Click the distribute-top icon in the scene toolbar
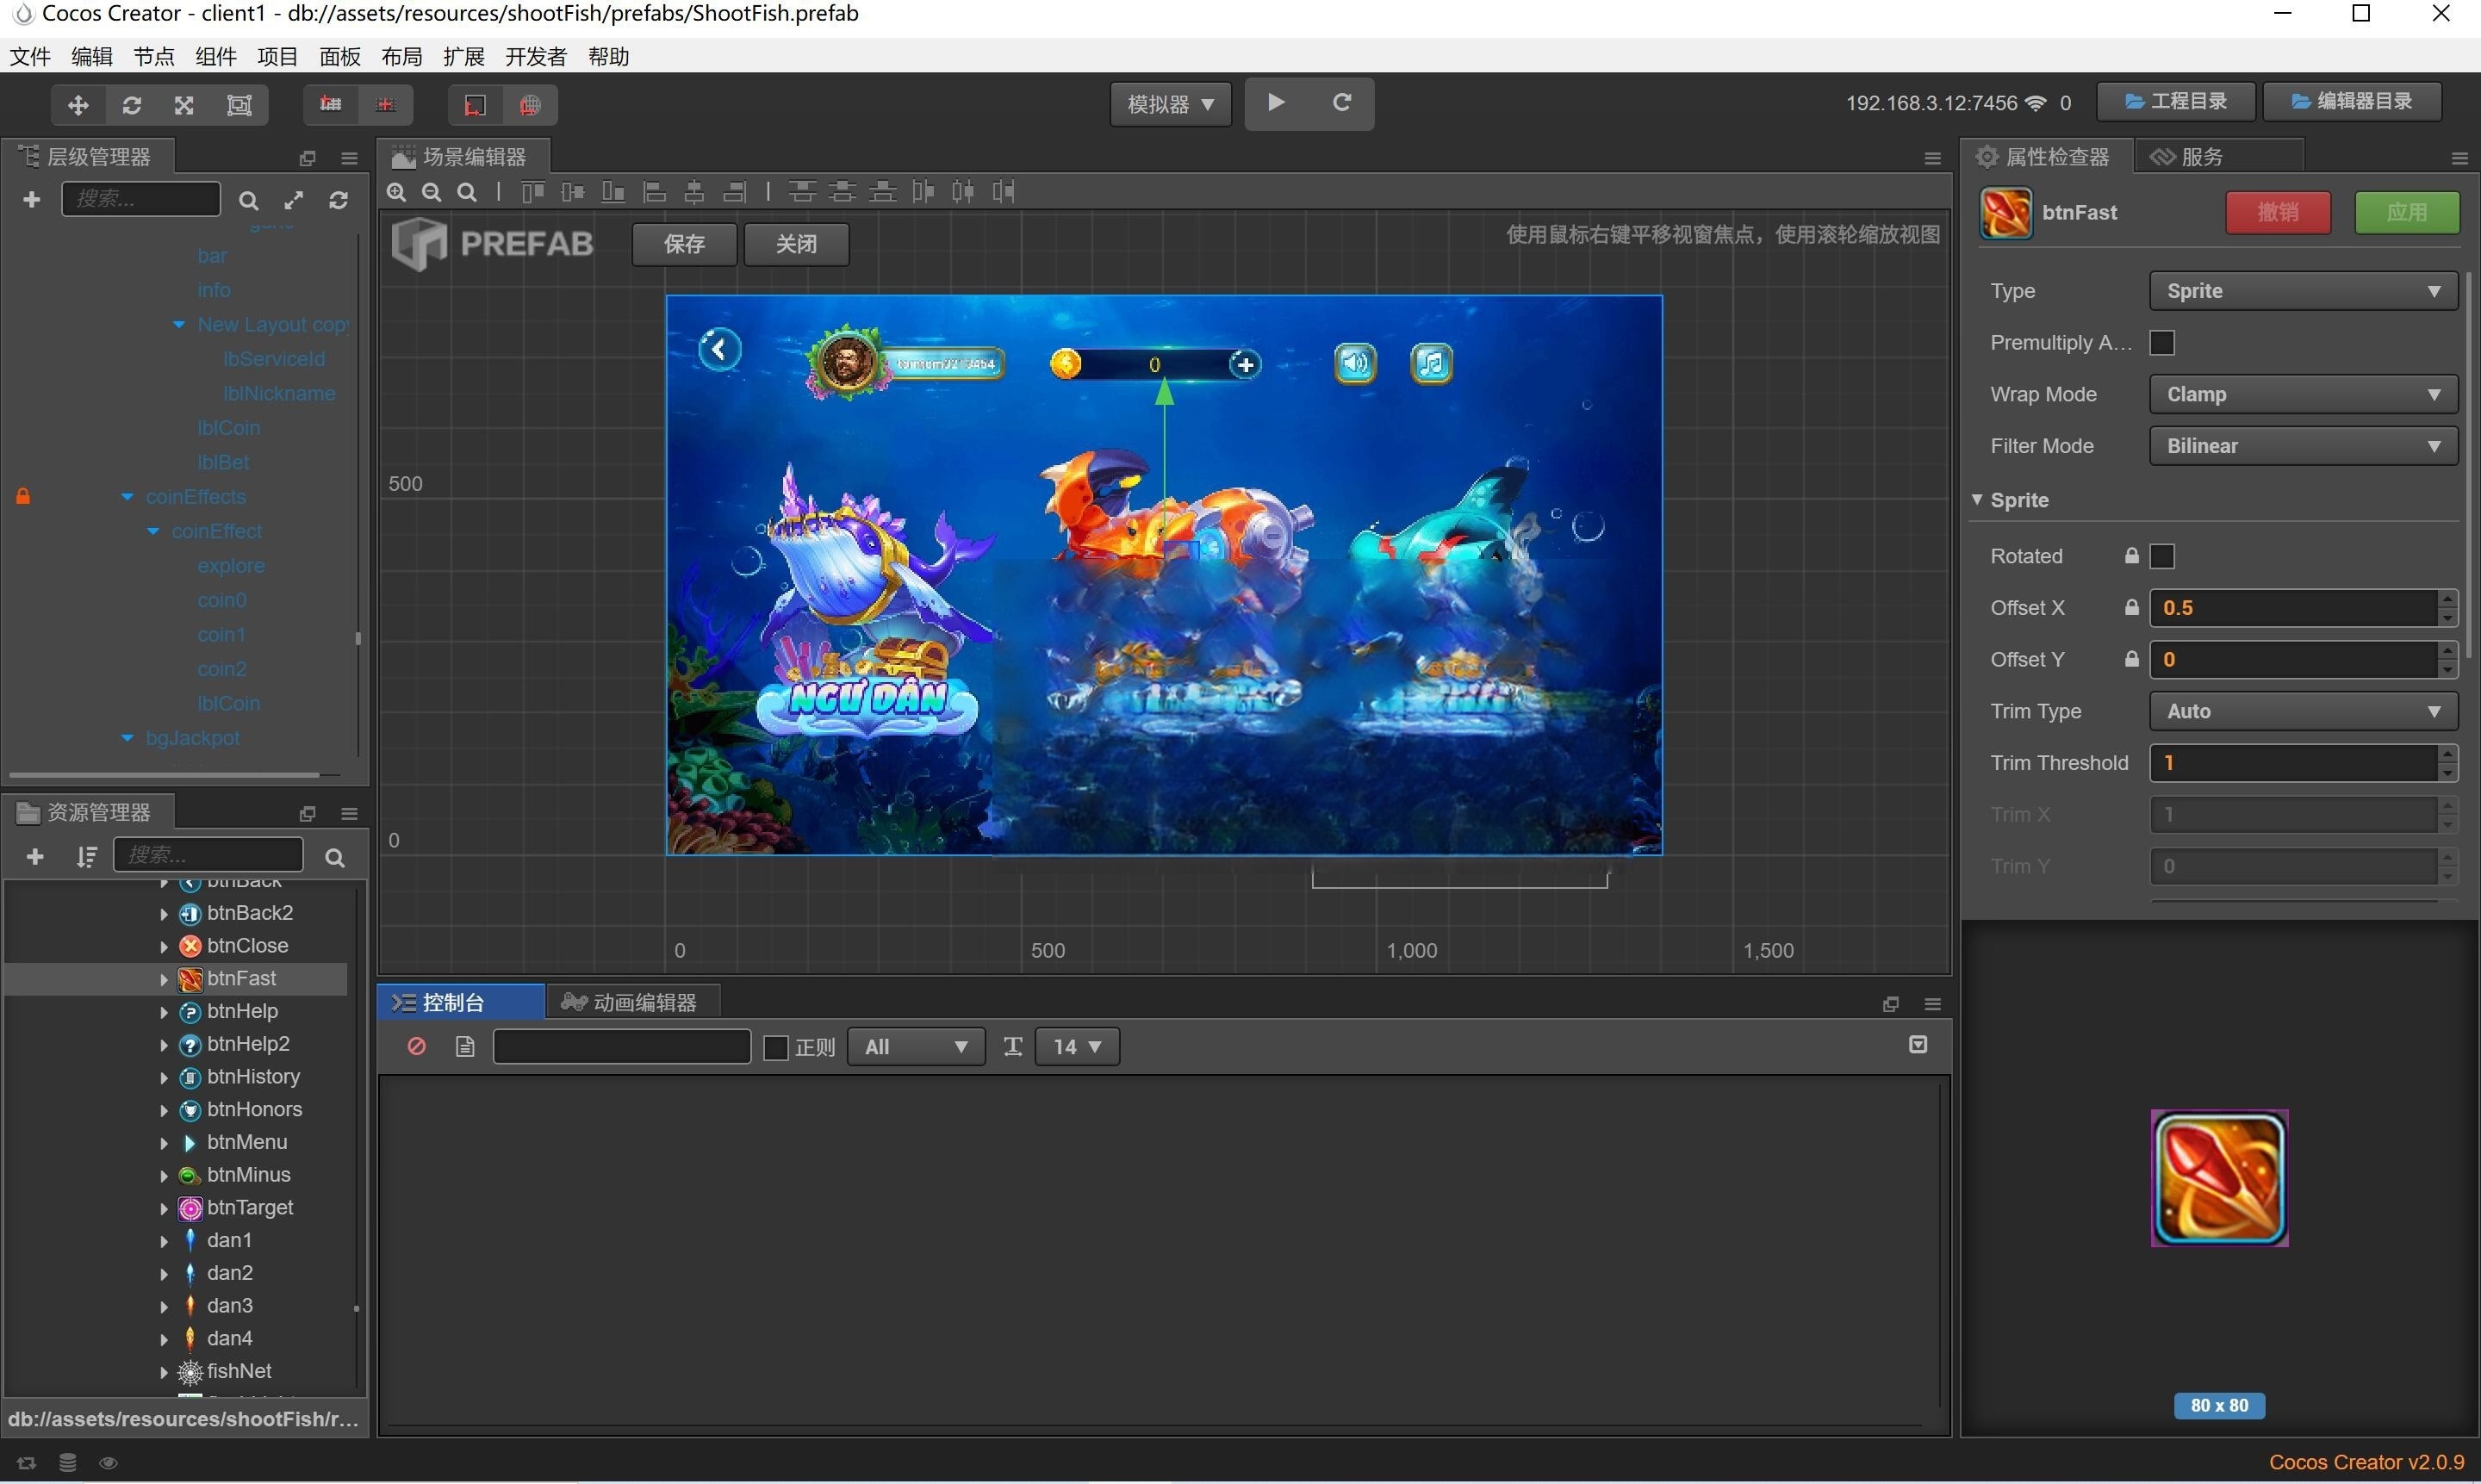This screenshot has height=1484, width=2481. [x=802, y=192]
